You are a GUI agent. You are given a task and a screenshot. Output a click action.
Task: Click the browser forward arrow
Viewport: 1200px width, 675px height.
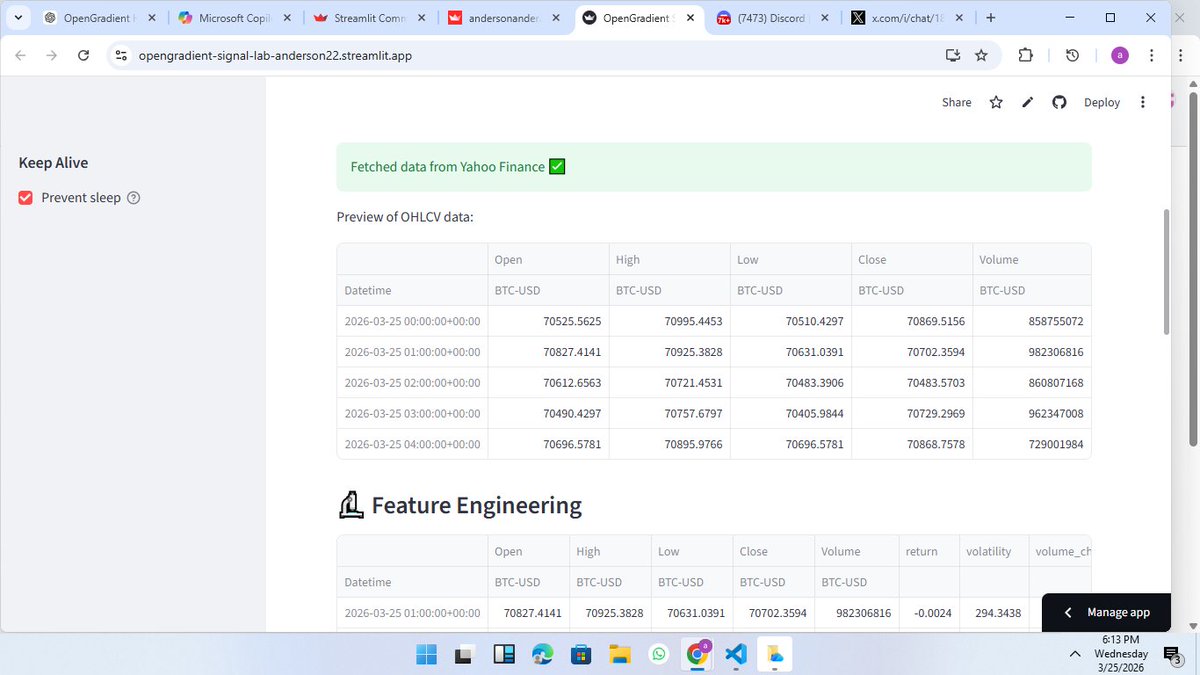pos(52,56)
